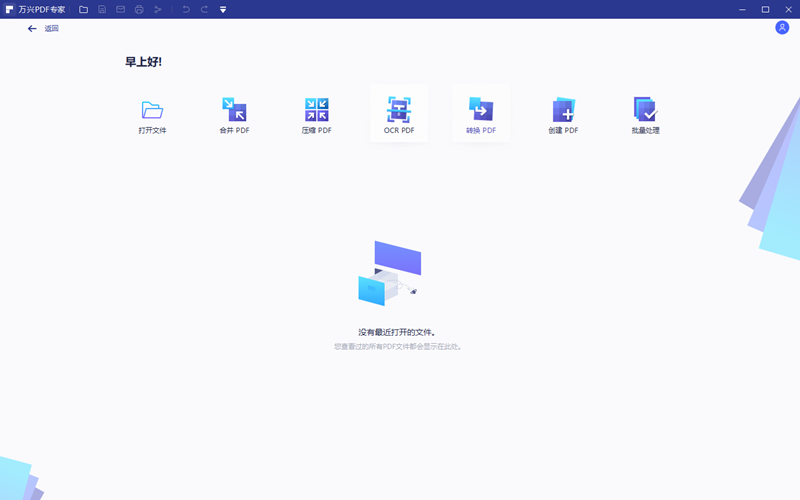Minimize the application window
Viewport: 800px width, 500px height.
pyautogui.click(x=743, y=9)
